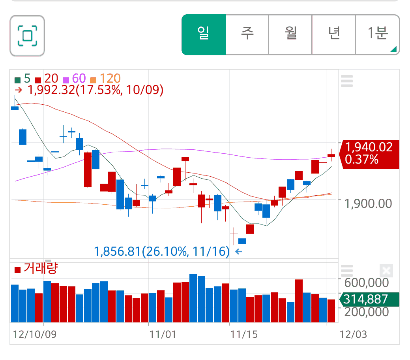Click the red 20-day moving average swatch

coord(38,80)
